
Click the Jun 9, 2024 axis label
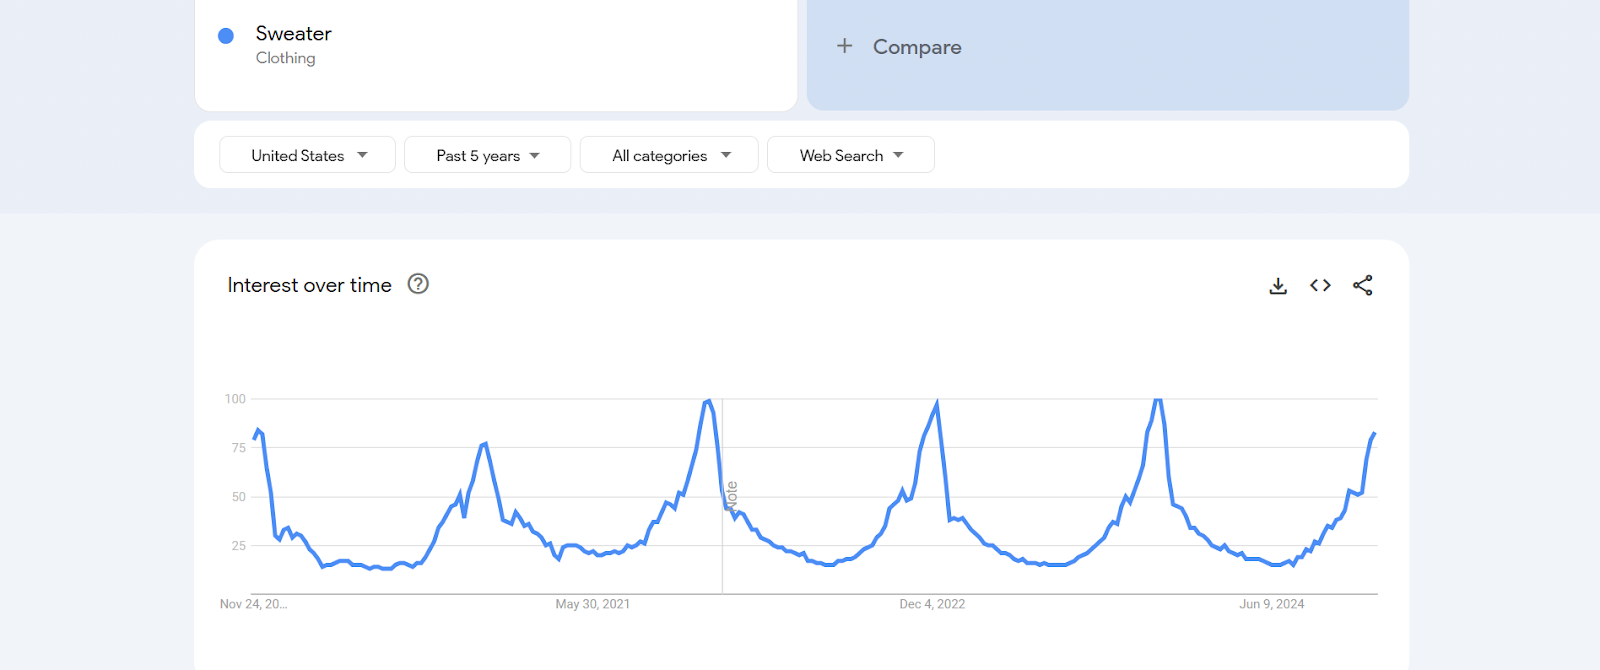coord(1271,604)
